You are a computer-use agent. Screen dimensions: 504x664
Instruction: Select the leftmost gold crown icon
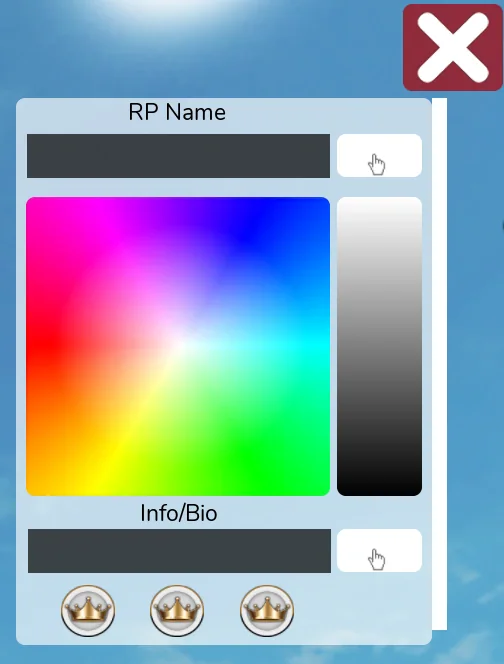[x=88, y=611]
